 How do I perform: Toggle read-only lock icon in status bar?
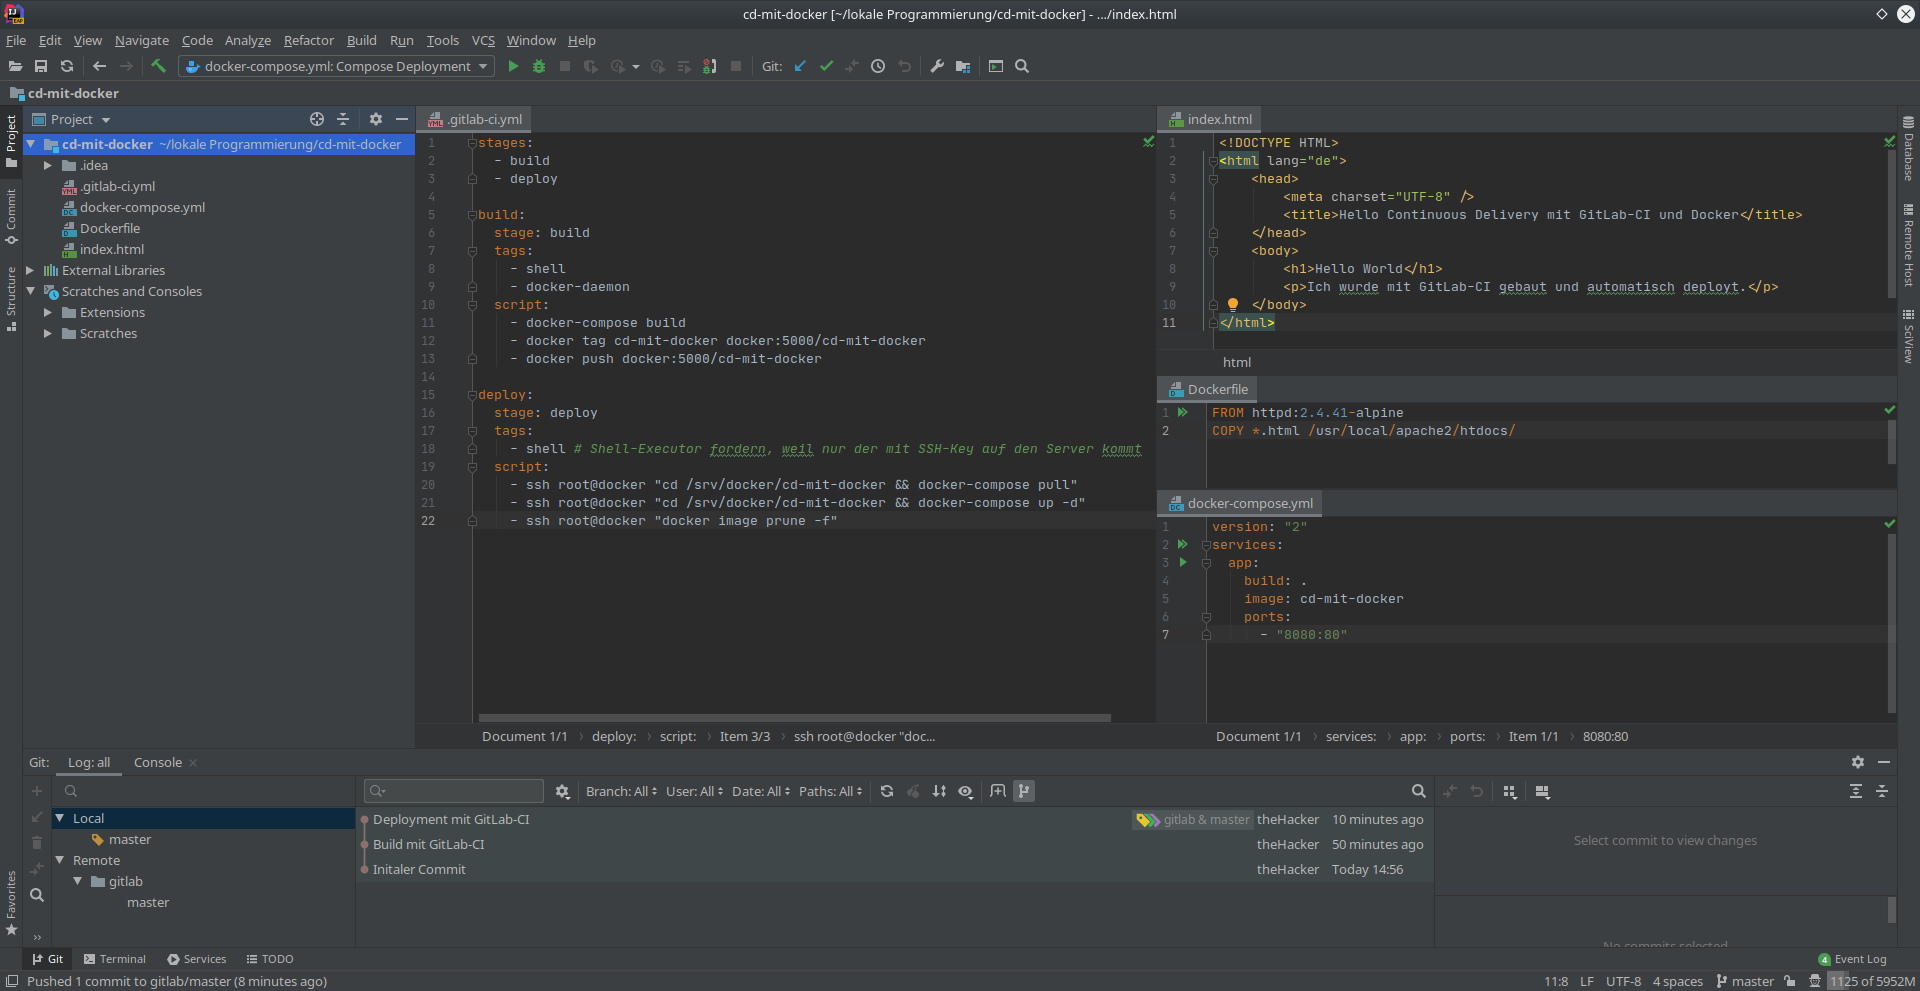pos(1790,981)
